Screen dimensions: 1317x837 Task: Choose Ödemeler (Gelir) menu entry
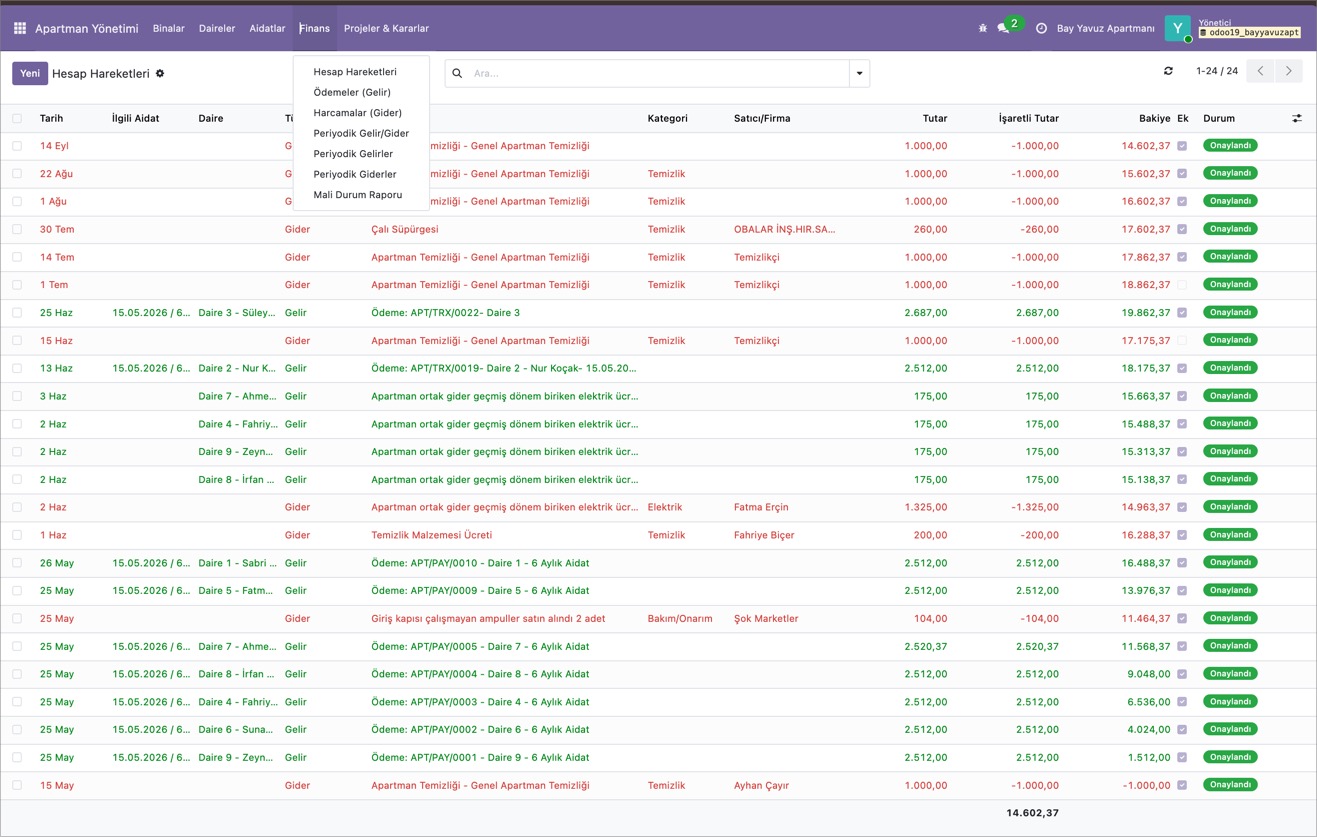pyautogui.click(x=352, y=92)
